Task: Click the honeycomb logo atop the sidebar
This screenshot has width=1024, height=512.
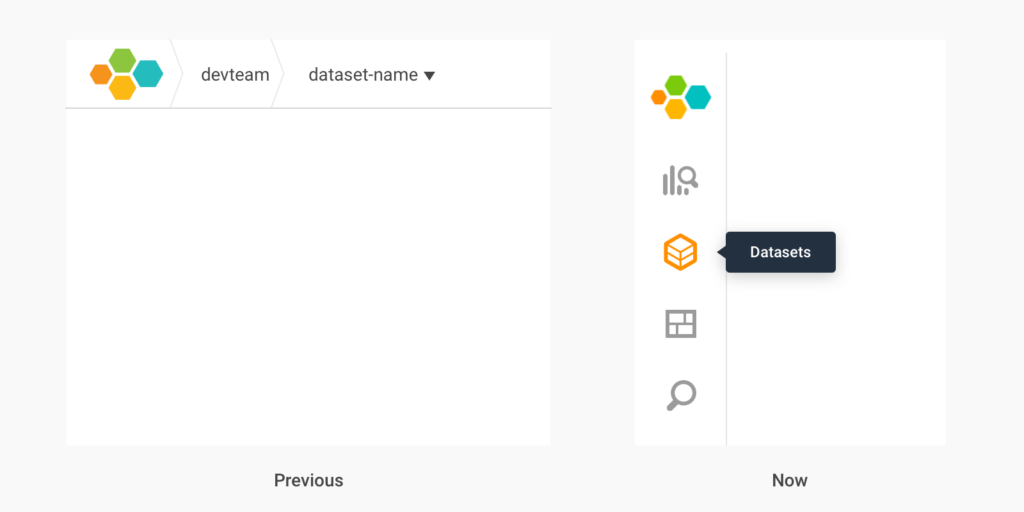Action: 680,97
